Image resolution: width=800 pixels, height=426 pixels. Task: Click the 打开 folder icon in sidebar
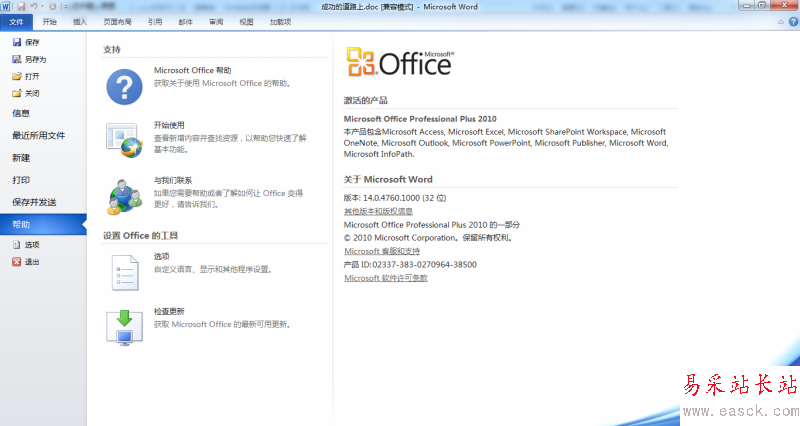(x=17, y=77)
